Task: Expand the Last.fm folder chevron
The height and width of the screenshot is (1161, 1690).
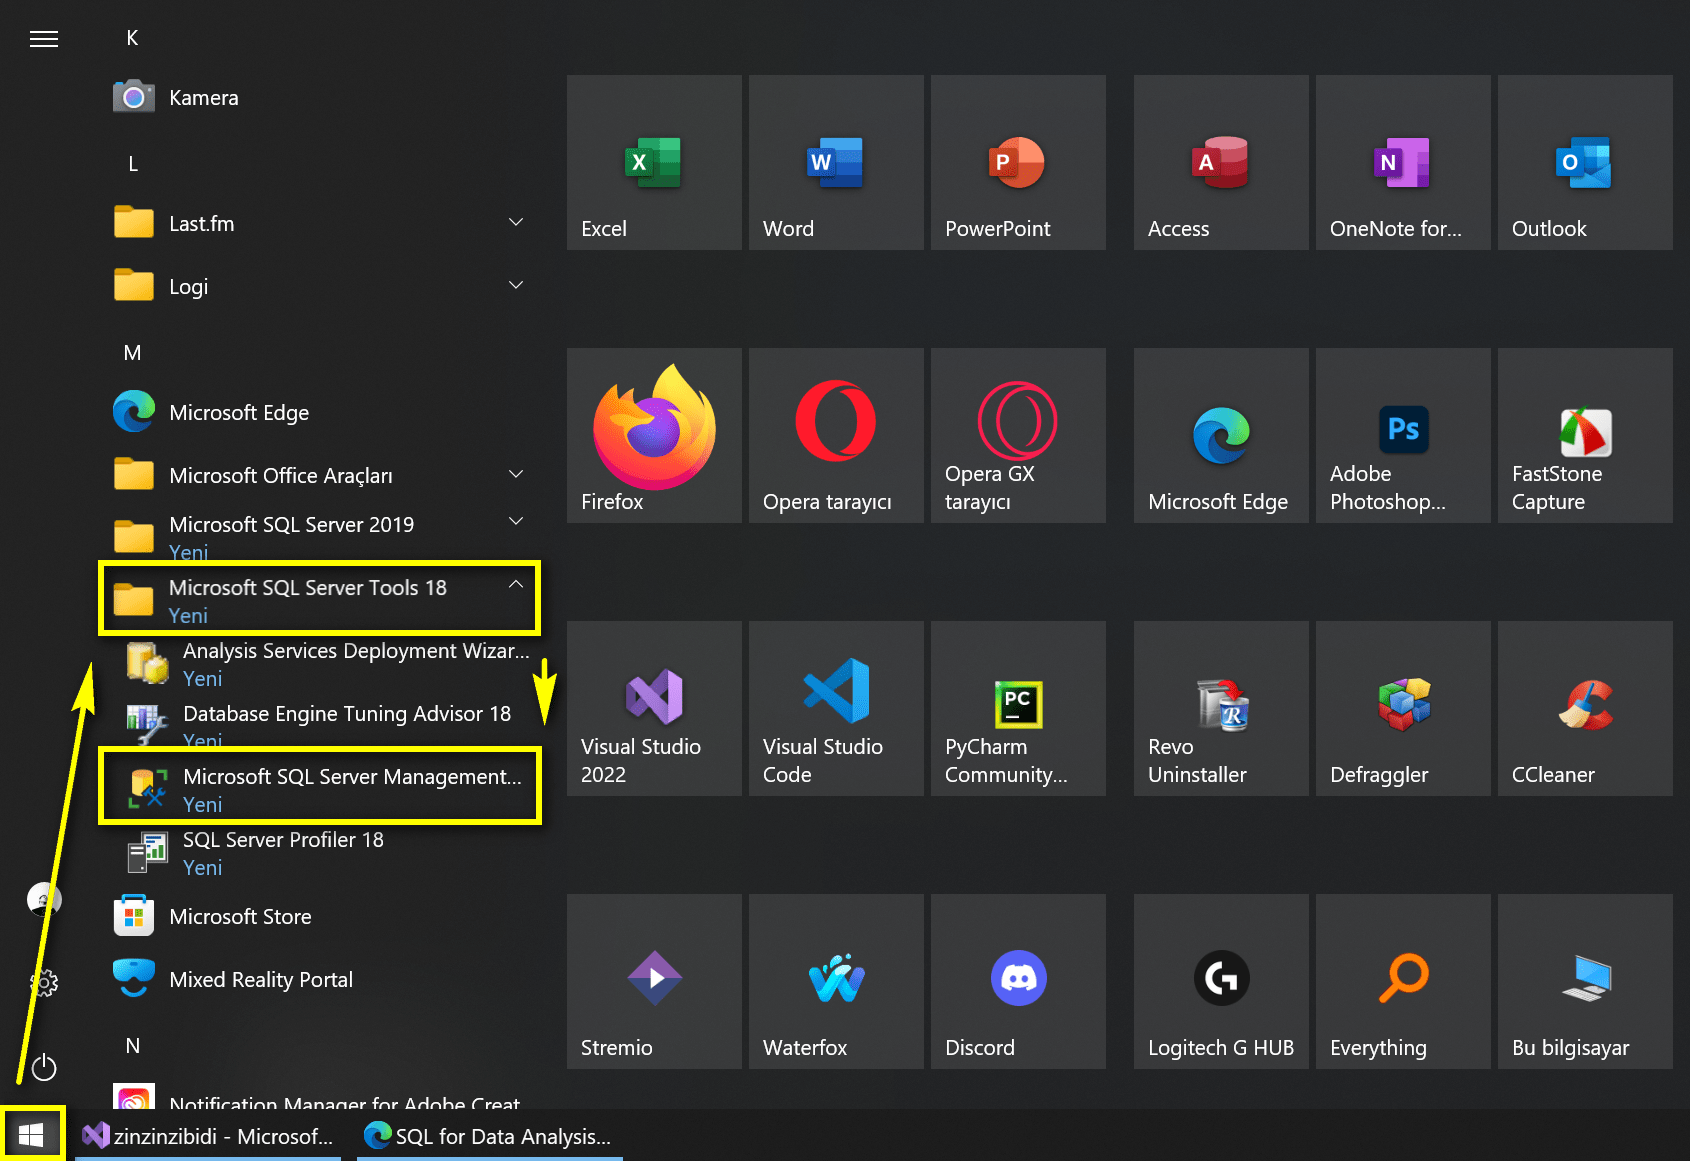Action: point(516,222)
